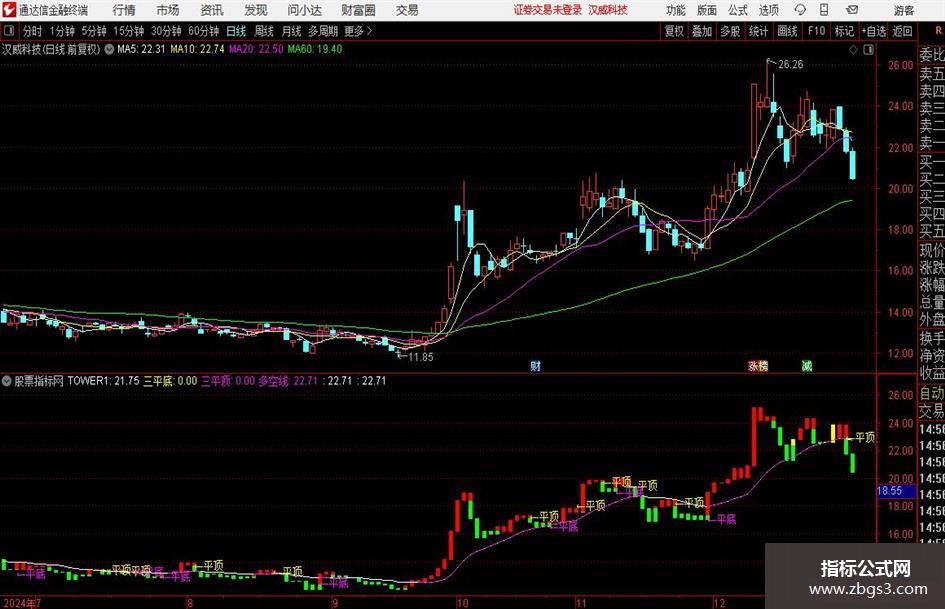The image size is (945, 609).
Task: Toggle the left panel icon before 分时
Action: (x=9, y=31)
